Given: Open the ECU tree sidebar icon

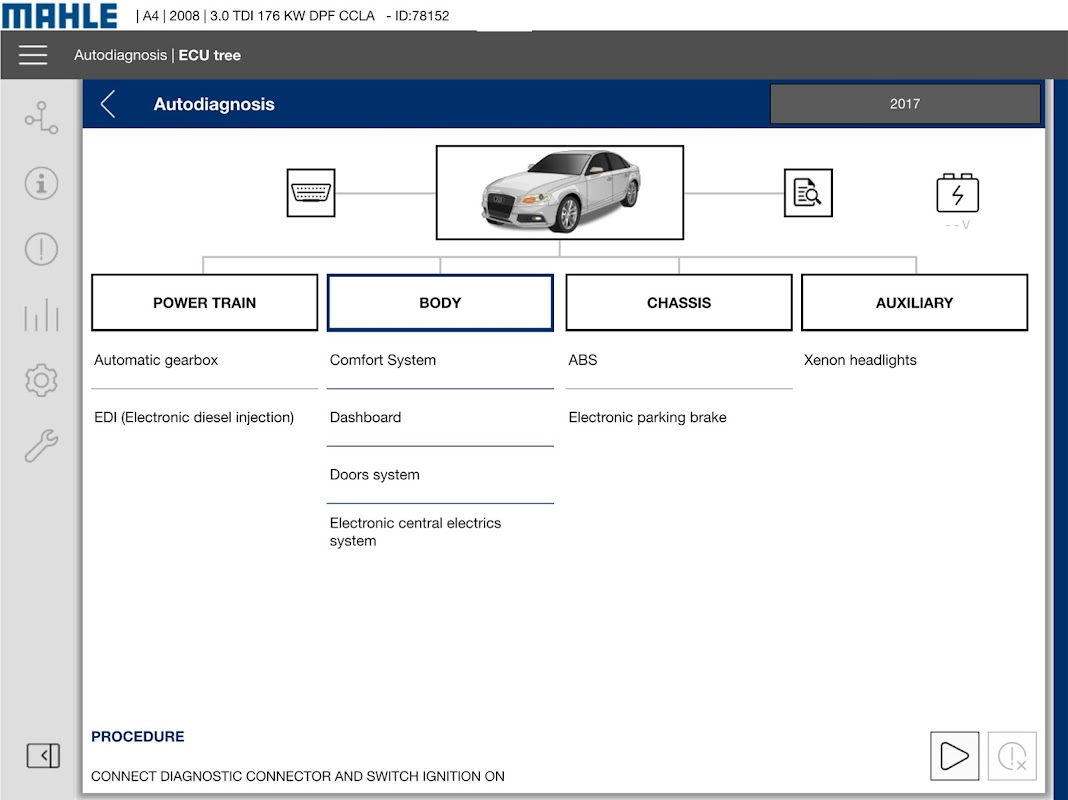Looking at the screenshot, I should pos(42,118).
